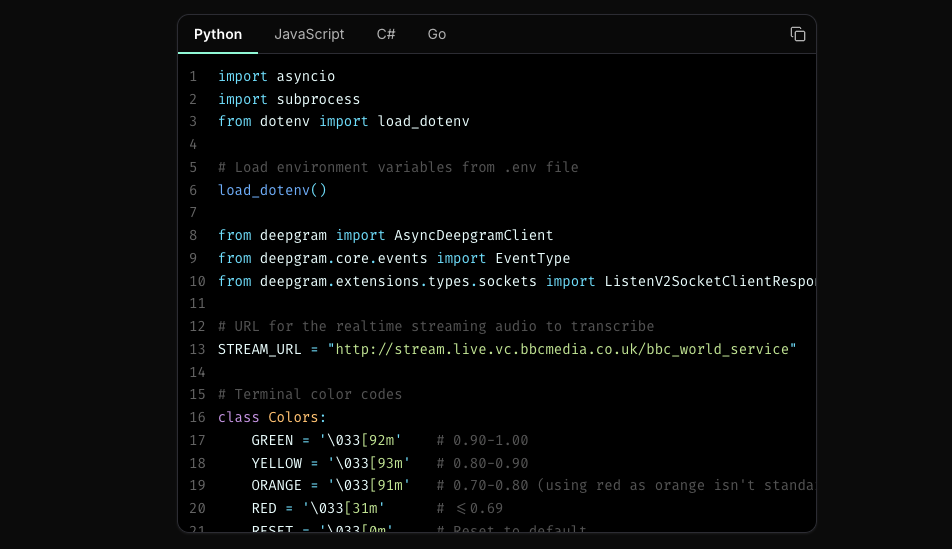Image resolution: width=952 pixels, height=549 pixels.
Task: Click the '# Terminal color codes' comment
Action: tap(310, 394)
